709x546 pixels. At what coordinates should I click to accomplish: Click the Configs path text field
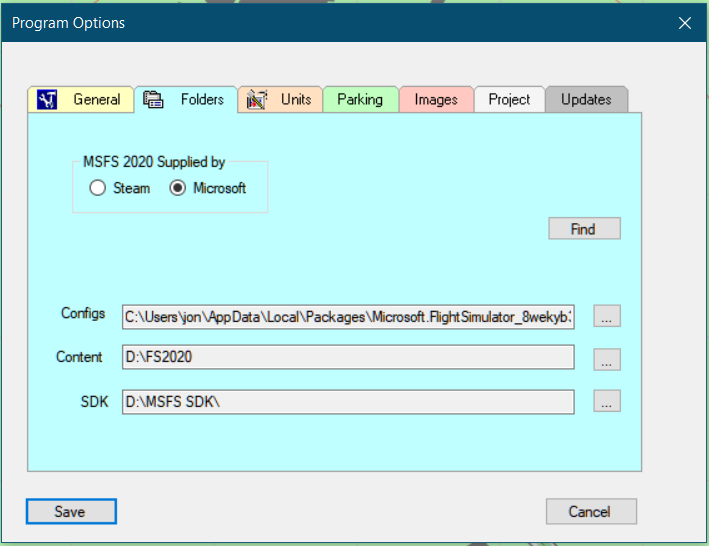tap(348, 317)
